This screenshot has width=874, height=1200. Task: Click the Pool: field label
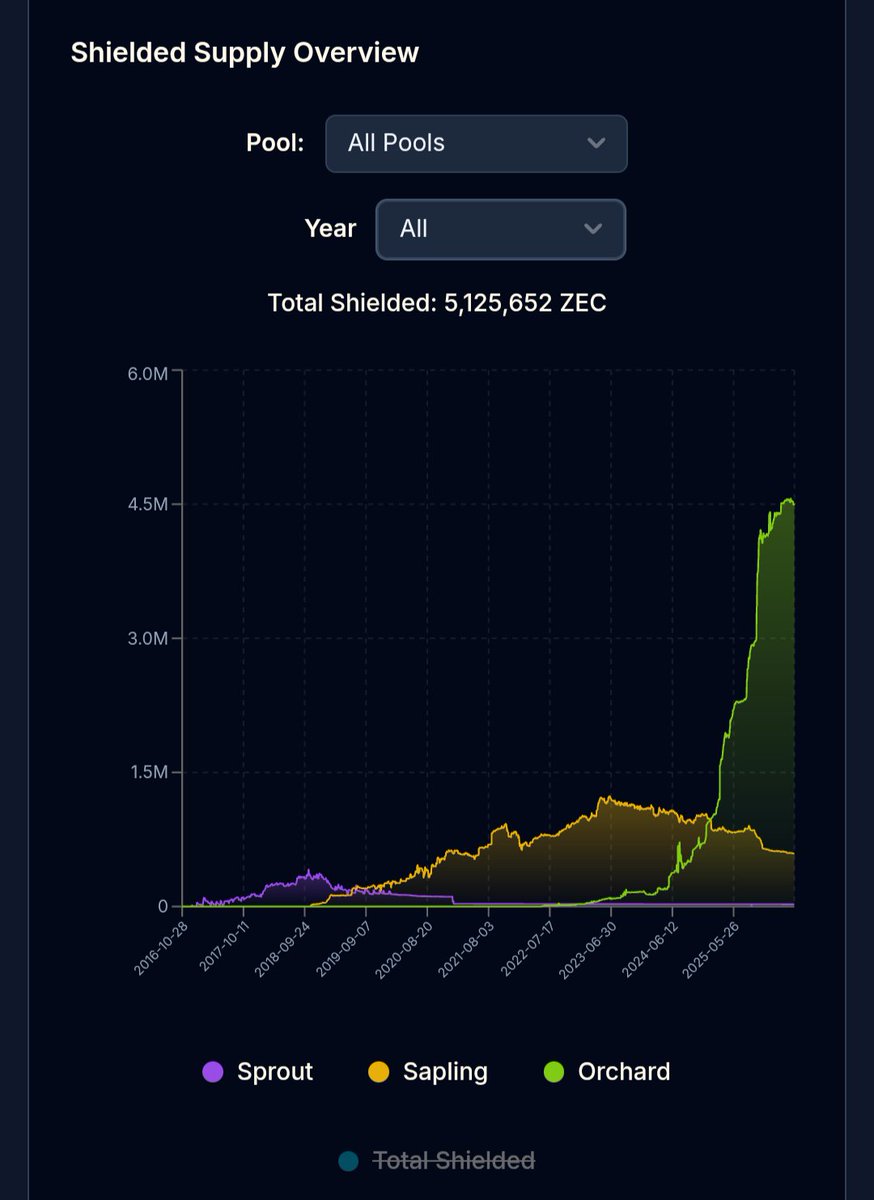pos(275,143)
